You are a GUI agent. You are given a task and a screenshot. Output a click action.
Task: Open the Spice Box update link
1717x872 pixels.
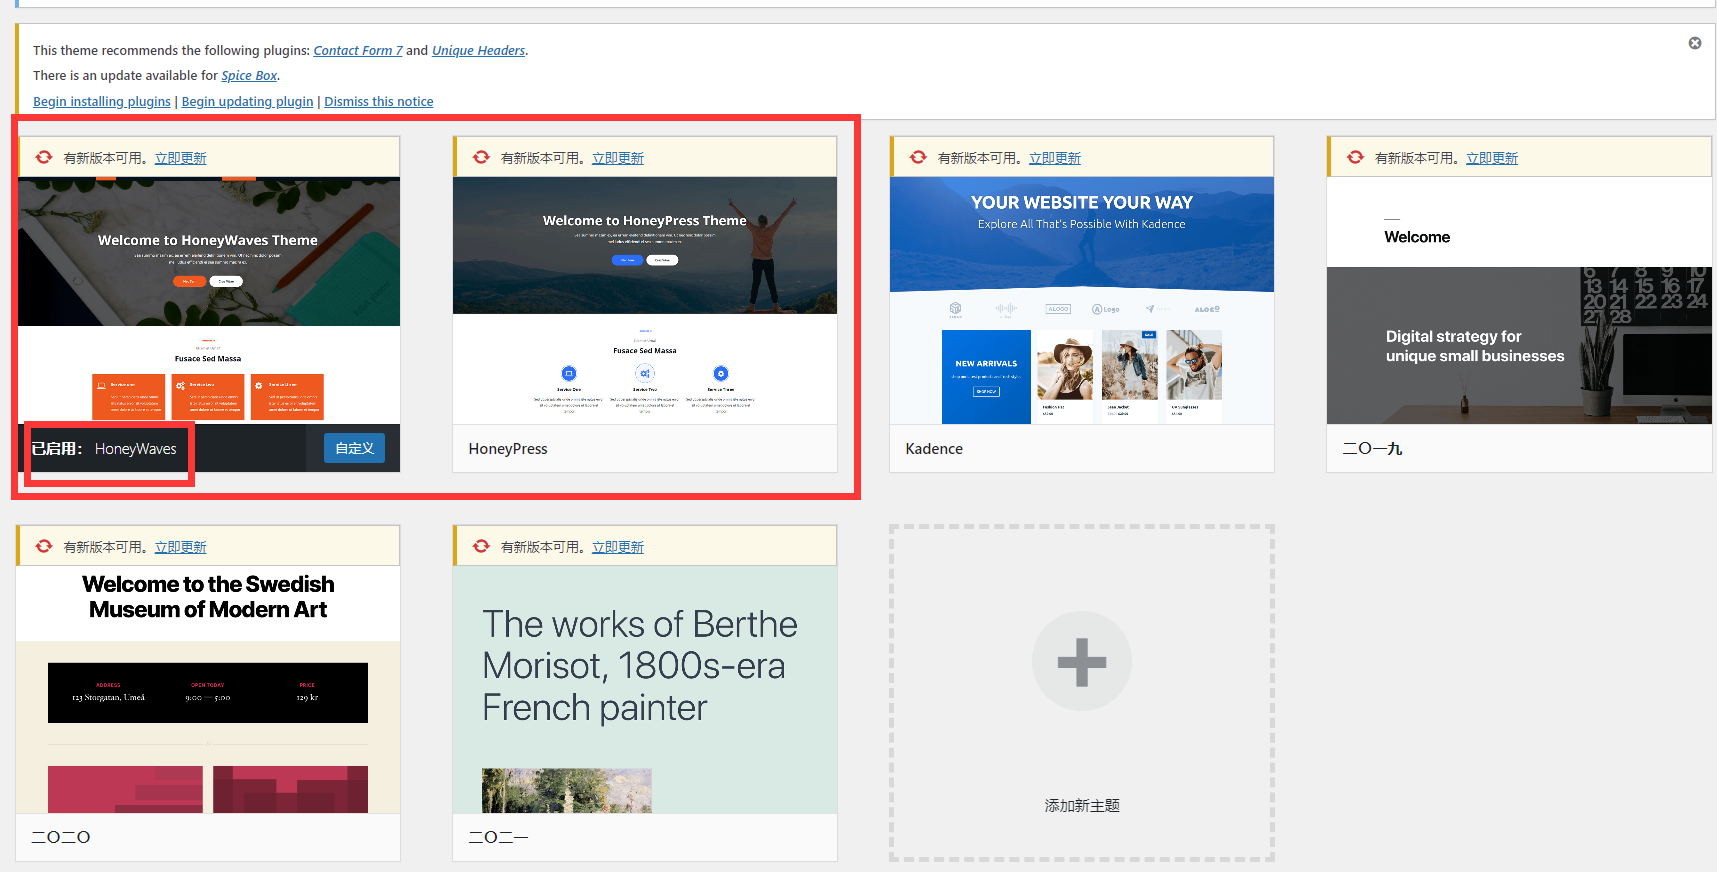(249, 75)
